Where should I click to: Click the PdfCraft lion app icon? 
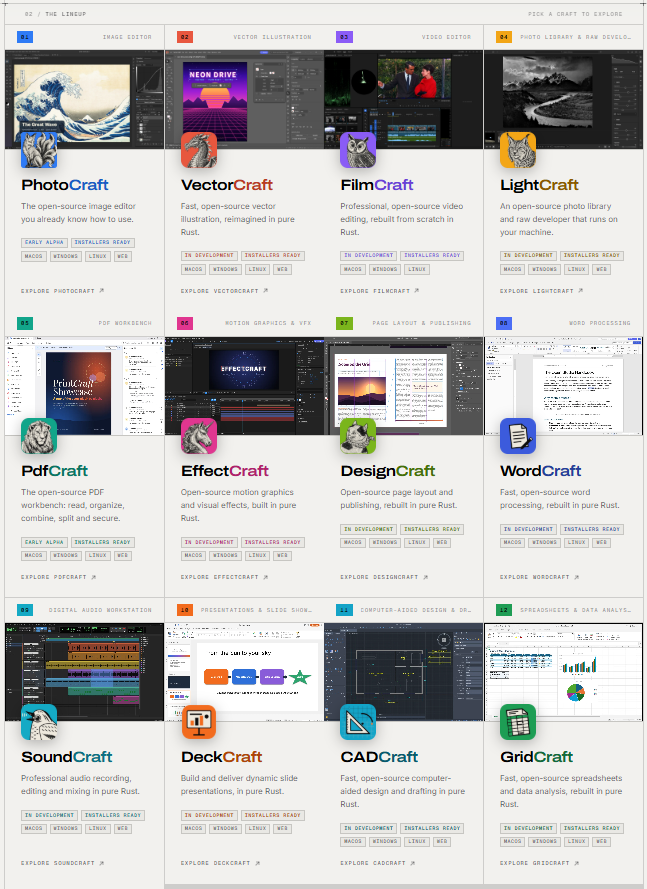click(39, 436)
